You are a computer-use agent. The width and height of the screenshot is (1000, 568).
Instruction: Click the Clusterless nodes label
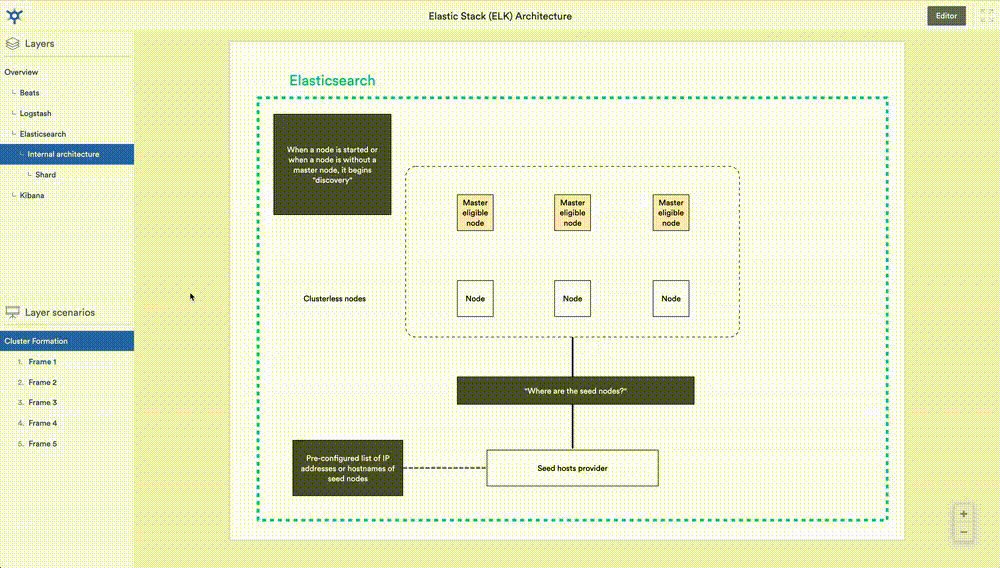(334, 298)
